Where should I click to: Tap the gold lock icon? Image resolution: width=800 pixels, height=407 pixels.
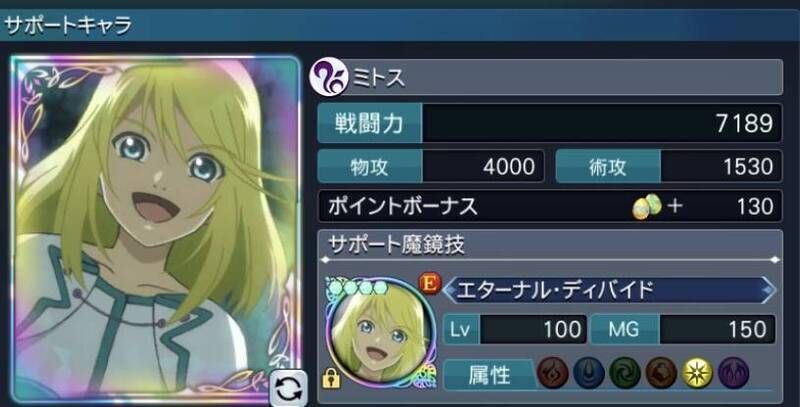coord(332,378)
